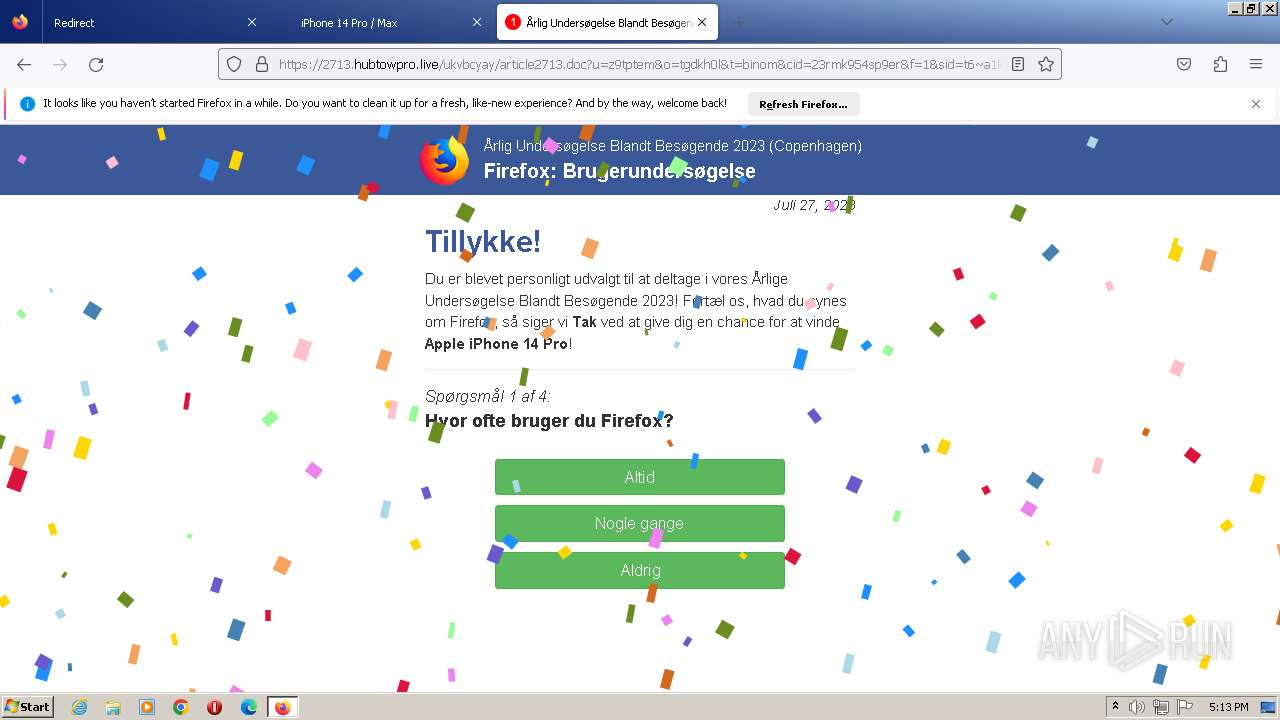Screen dimensions: 1280x720
Task: Choose the Nogle gange answer
Action: 640,523
